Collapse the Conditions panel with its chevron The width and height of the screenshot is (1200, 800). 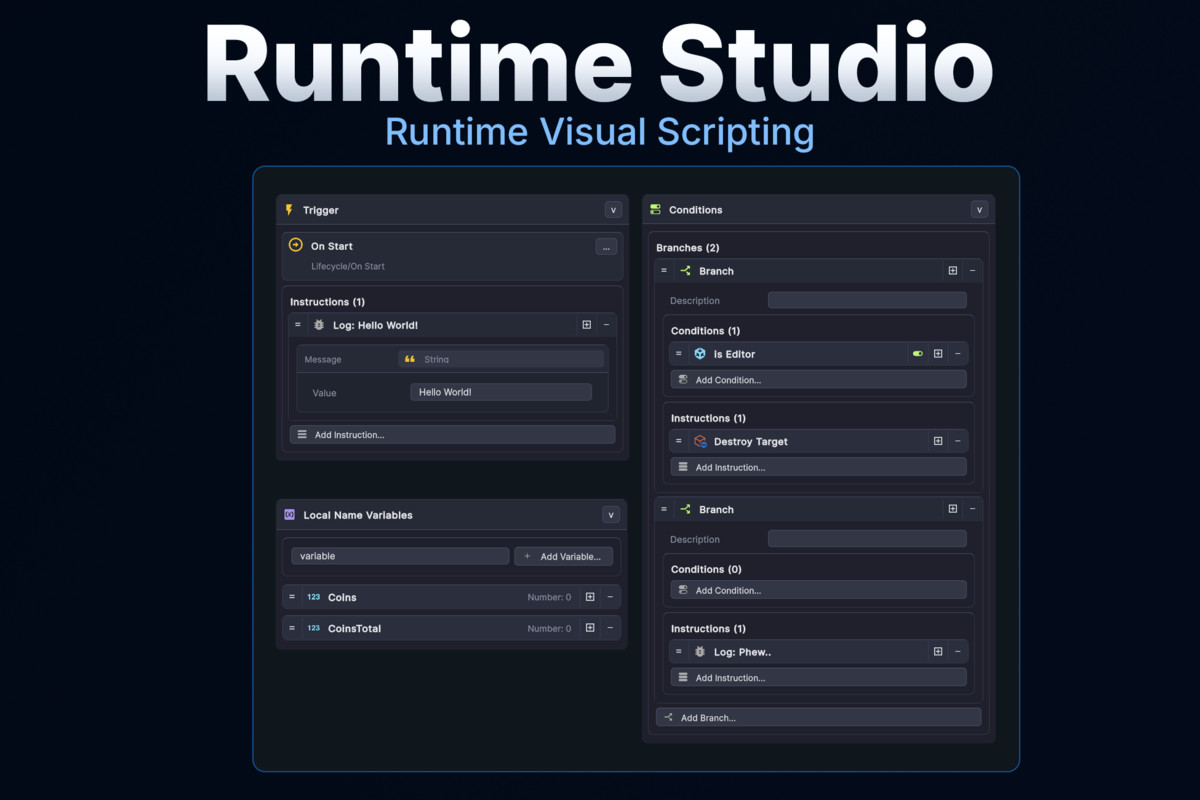[979, 210]
